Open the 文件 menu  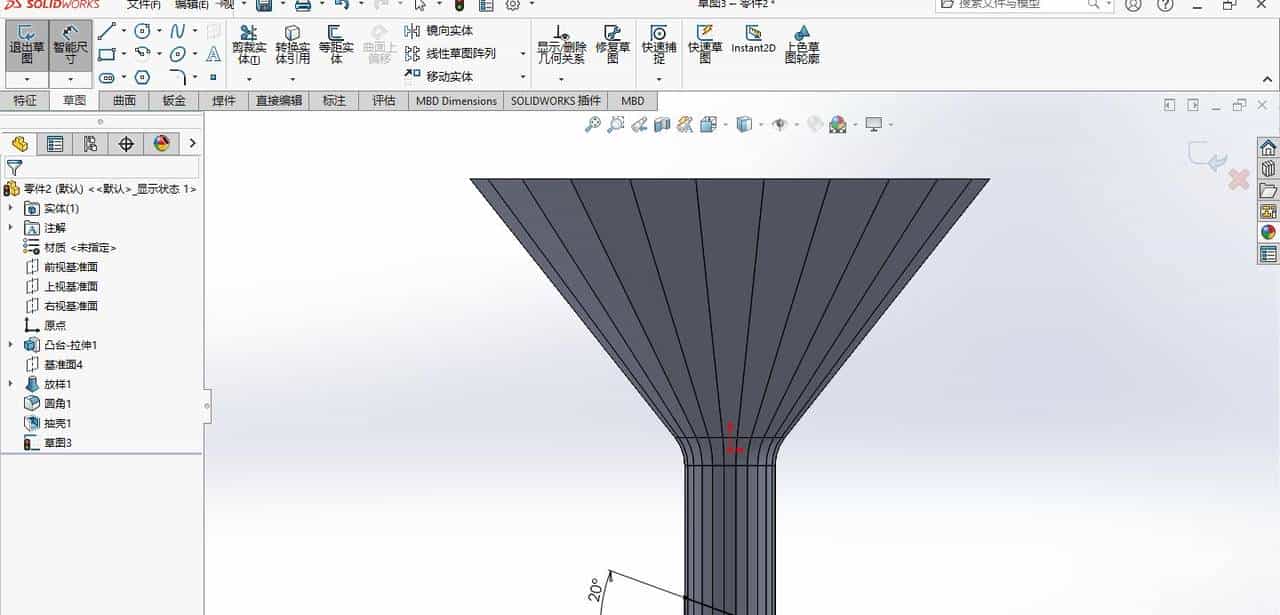coord(145,5)
